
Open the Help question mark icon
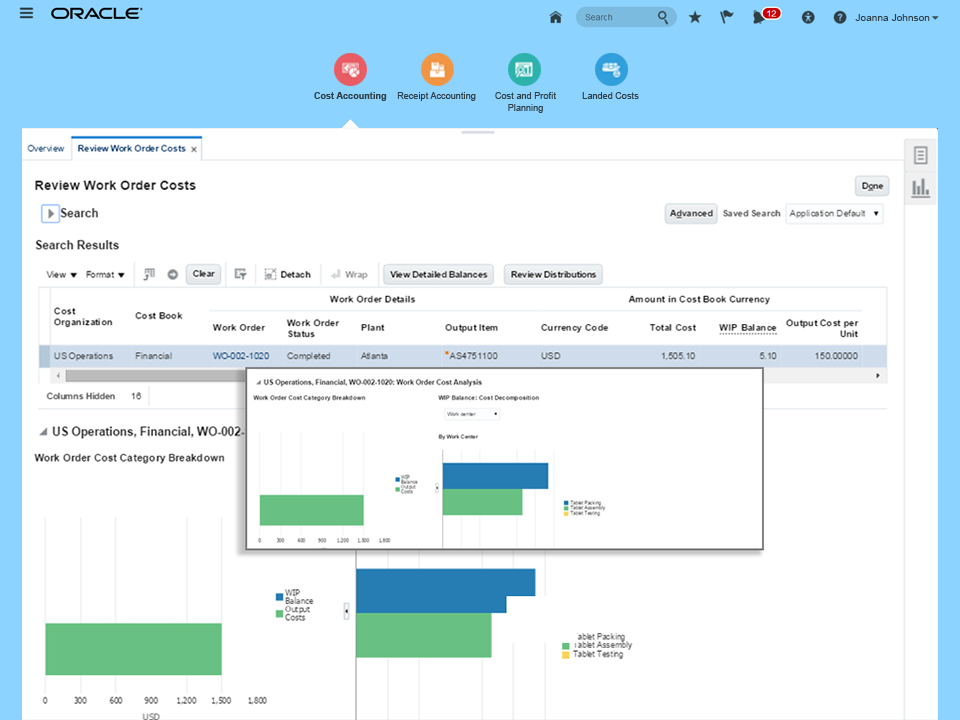point(839,18)
